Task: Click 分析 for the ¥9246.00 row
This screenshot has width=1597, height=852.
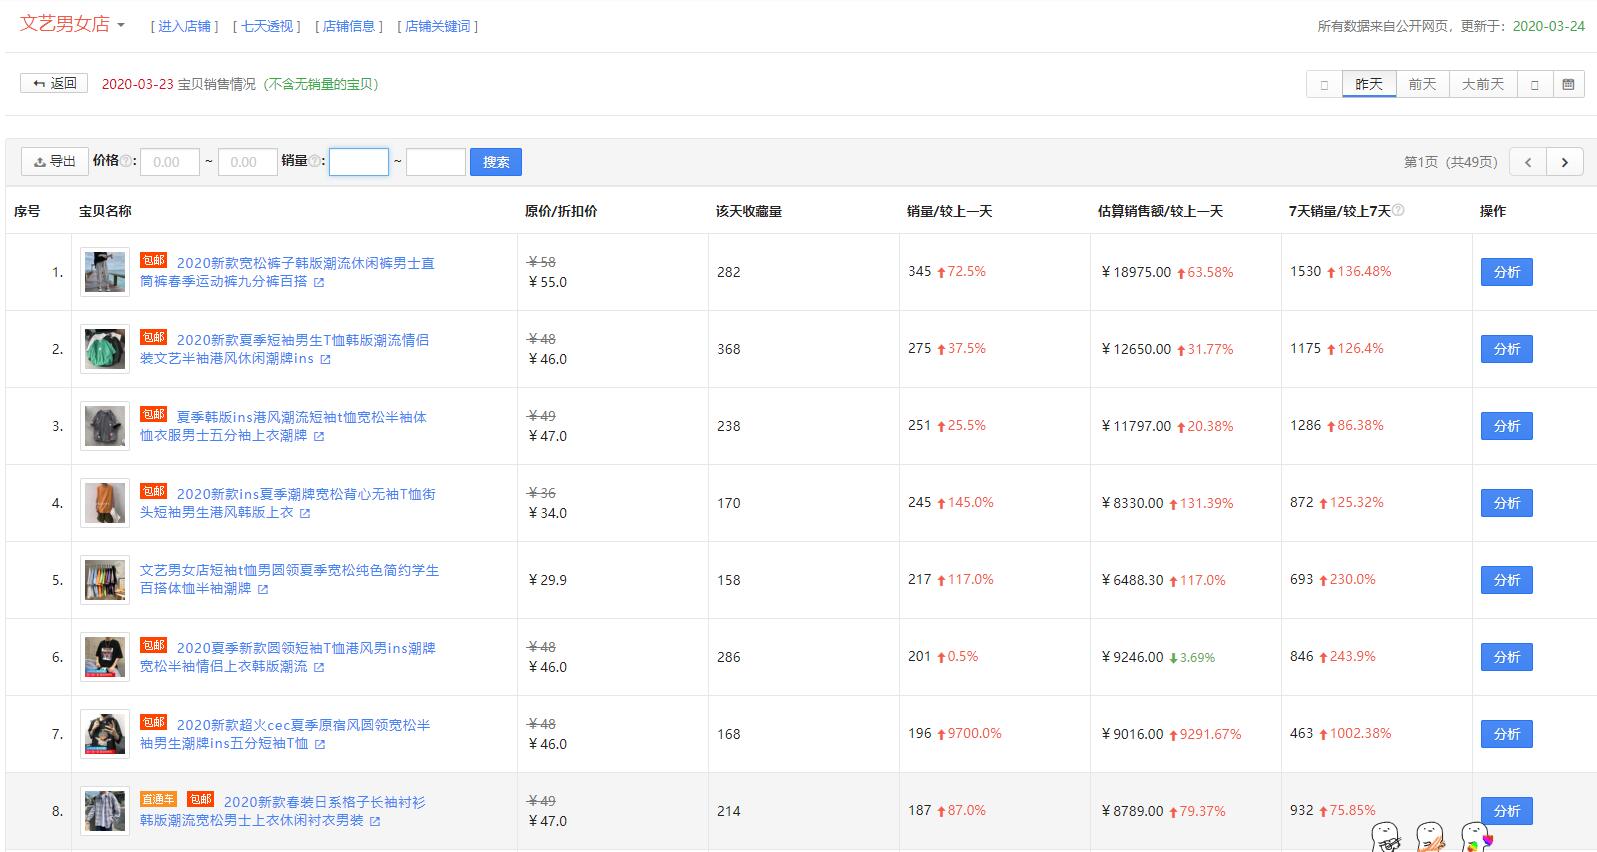Action: click(1506, 657)
